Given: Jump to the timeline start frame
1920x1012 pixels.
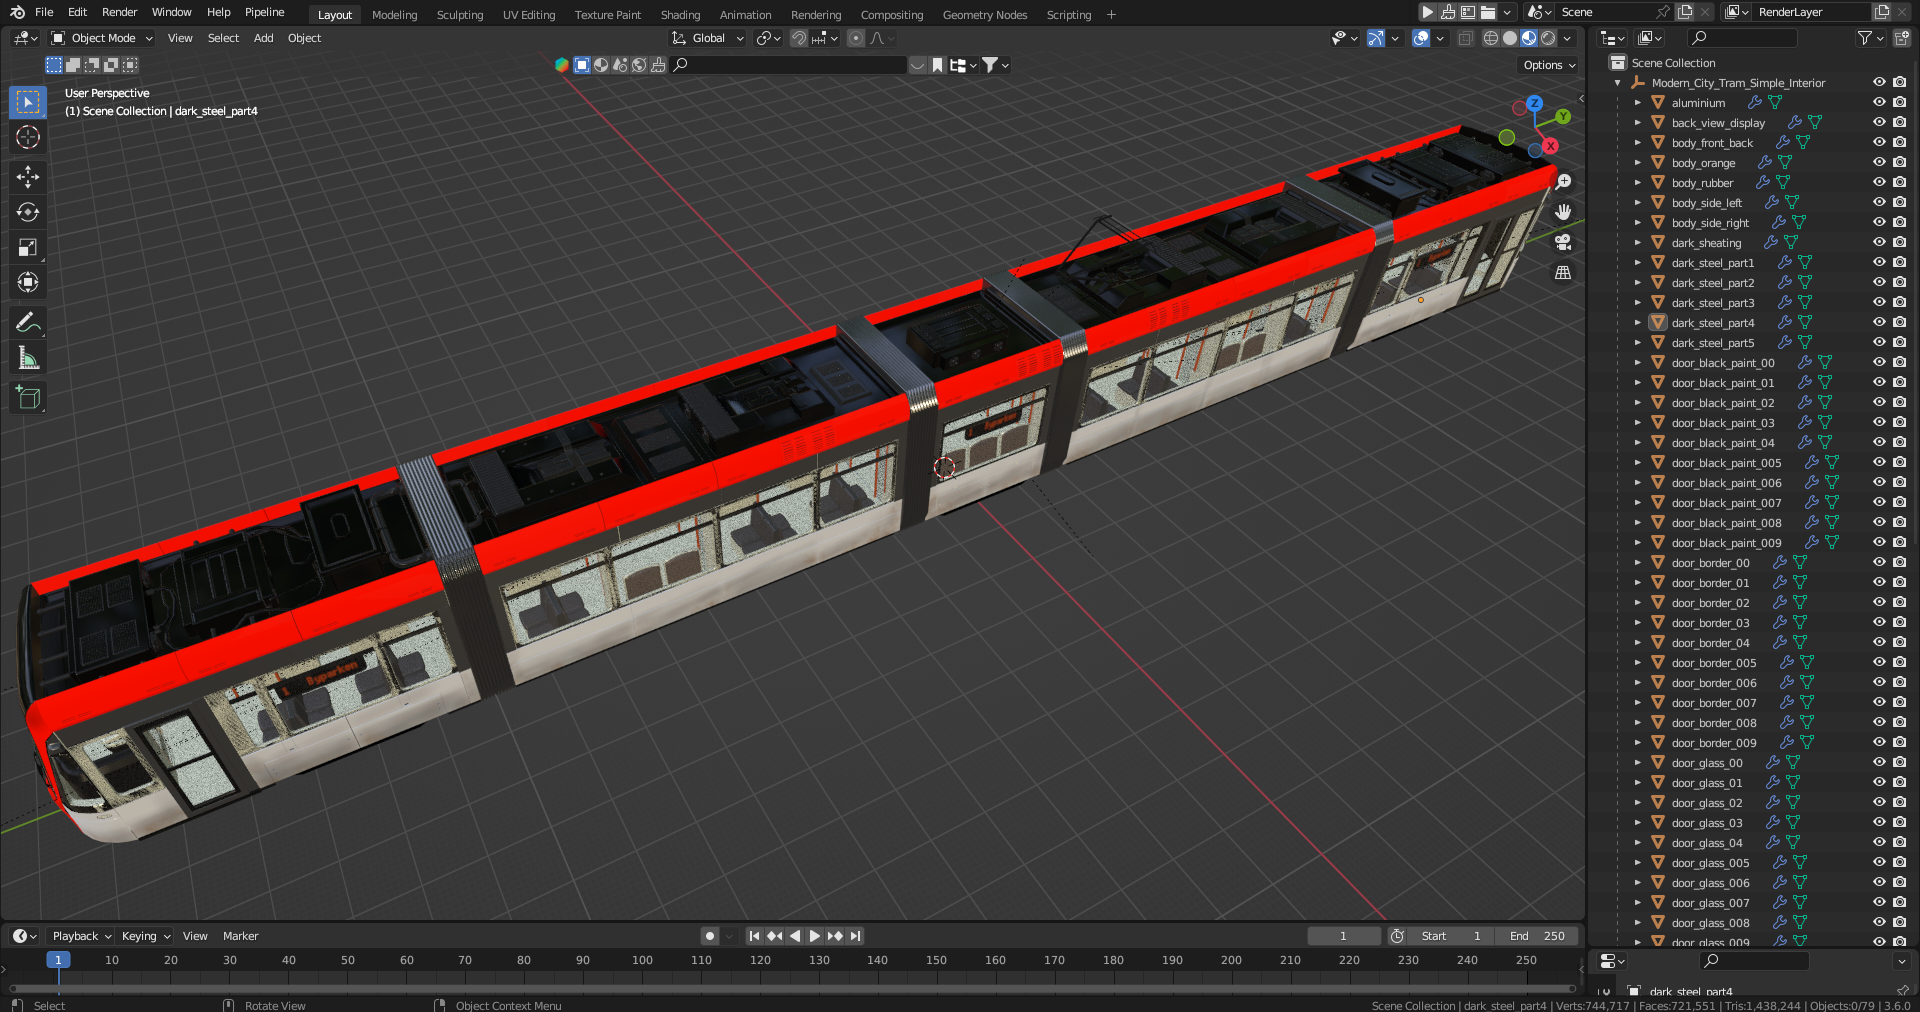Looking at the screenshot, I should pyautogui.click(x=754, y=936).
